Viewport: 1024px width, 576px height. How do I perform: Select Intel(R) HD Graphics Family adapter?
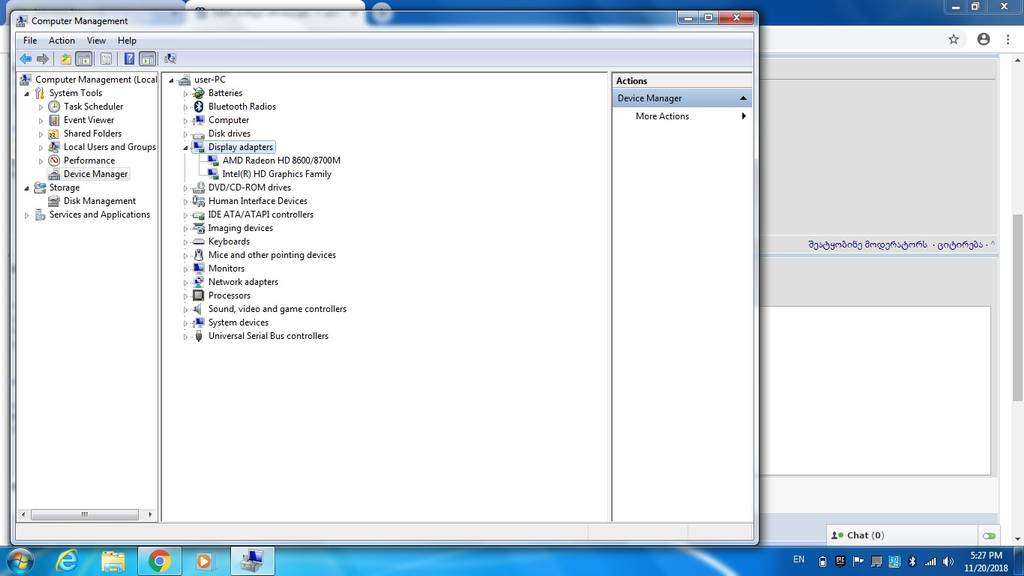[276, 174]
